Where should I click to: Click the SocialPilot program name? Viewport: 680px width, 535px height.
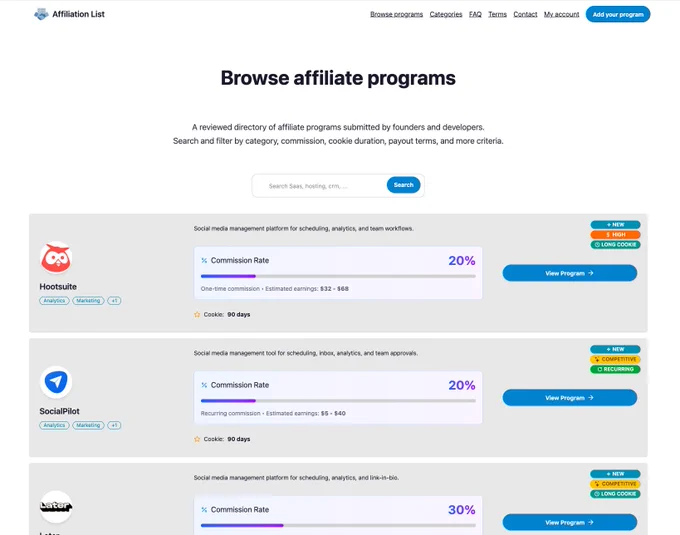59,411
